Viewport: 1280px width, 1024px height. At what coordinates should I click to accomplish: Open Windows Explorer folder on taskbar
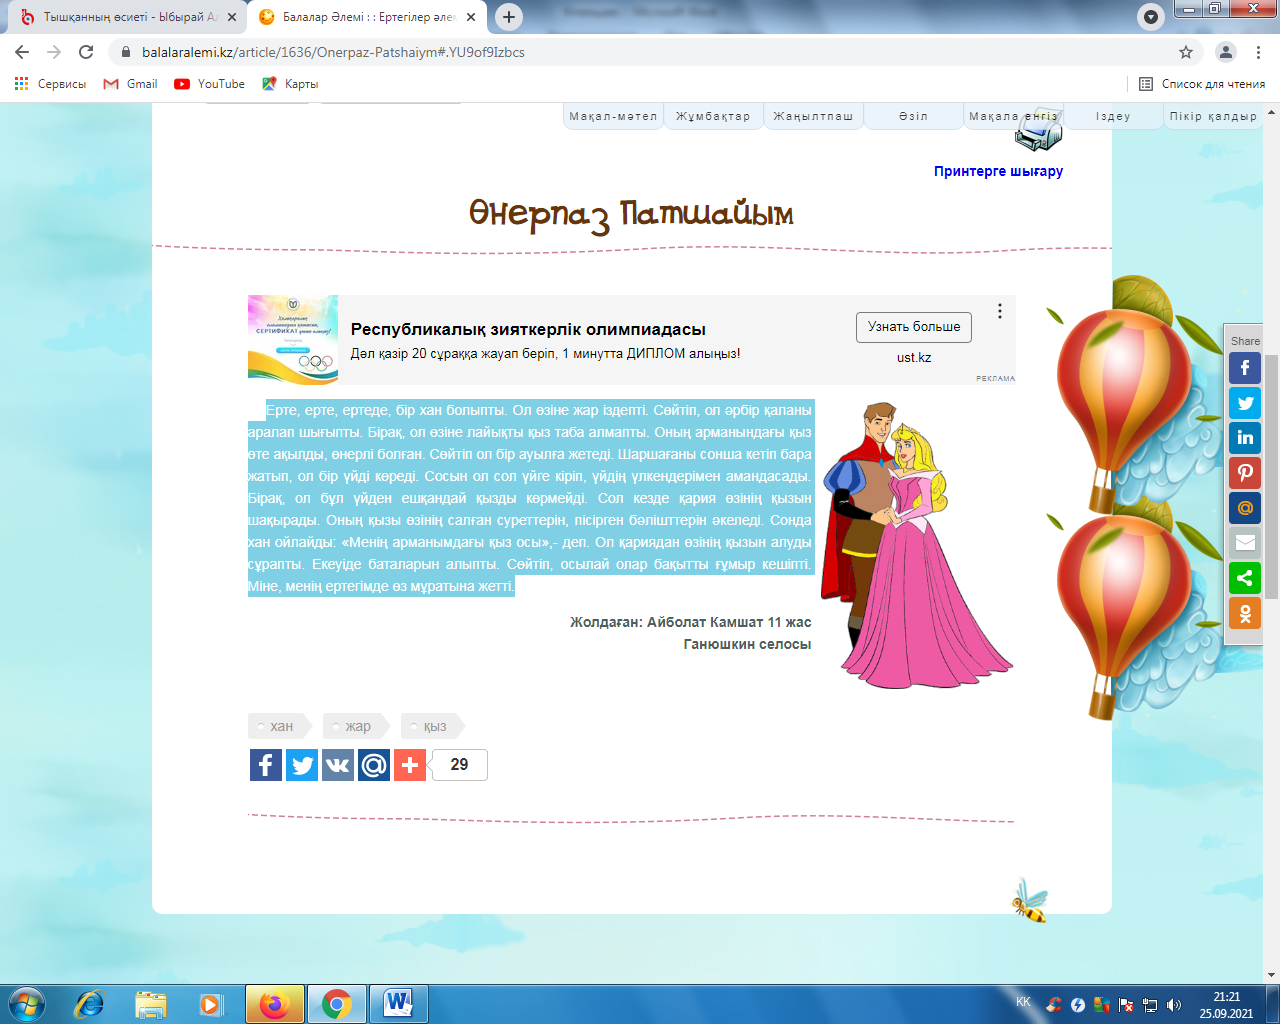pos(150,1004)
